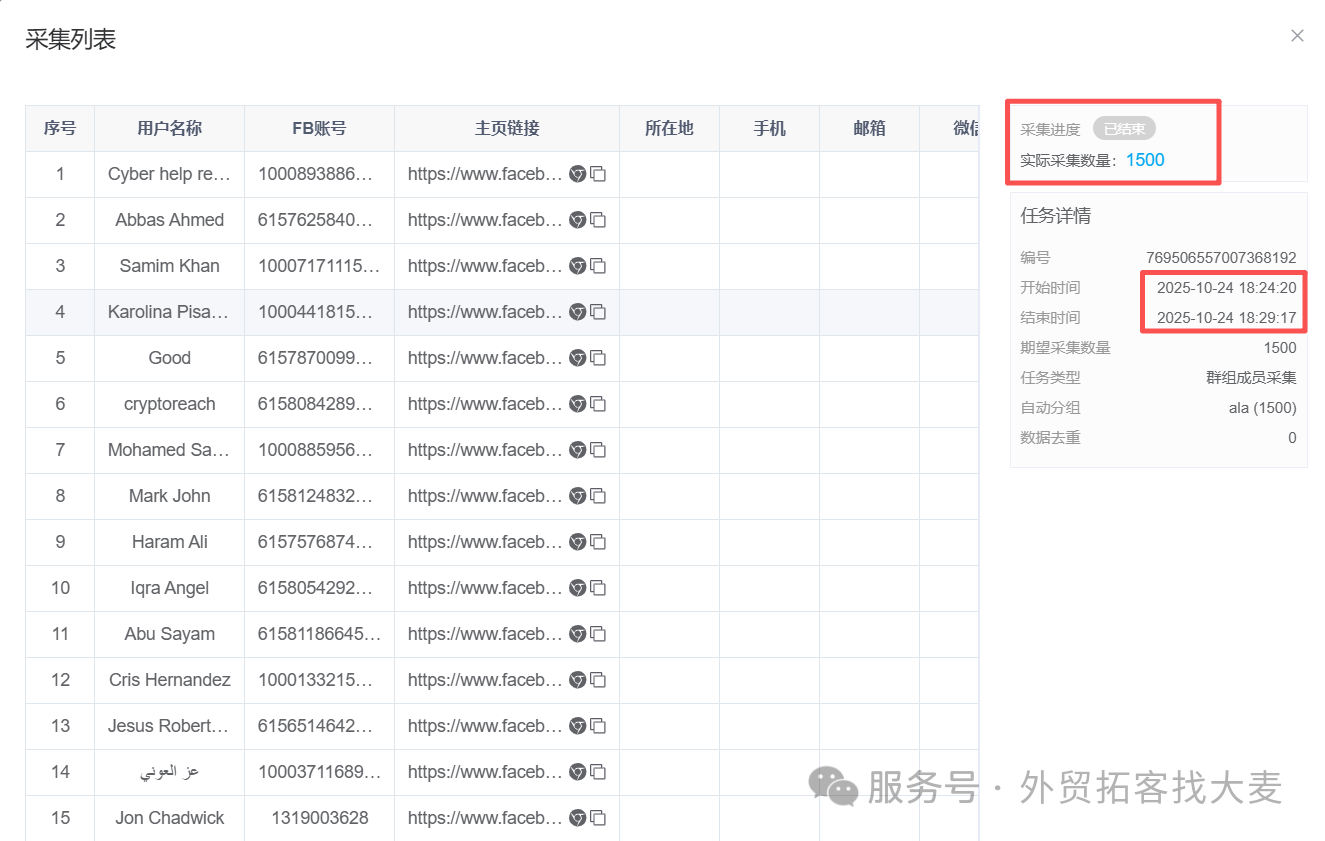Copy Cris Hernandez homepage link
Image resolution: width=1325 pixels, height=841 pixels.
pos(598,680)
